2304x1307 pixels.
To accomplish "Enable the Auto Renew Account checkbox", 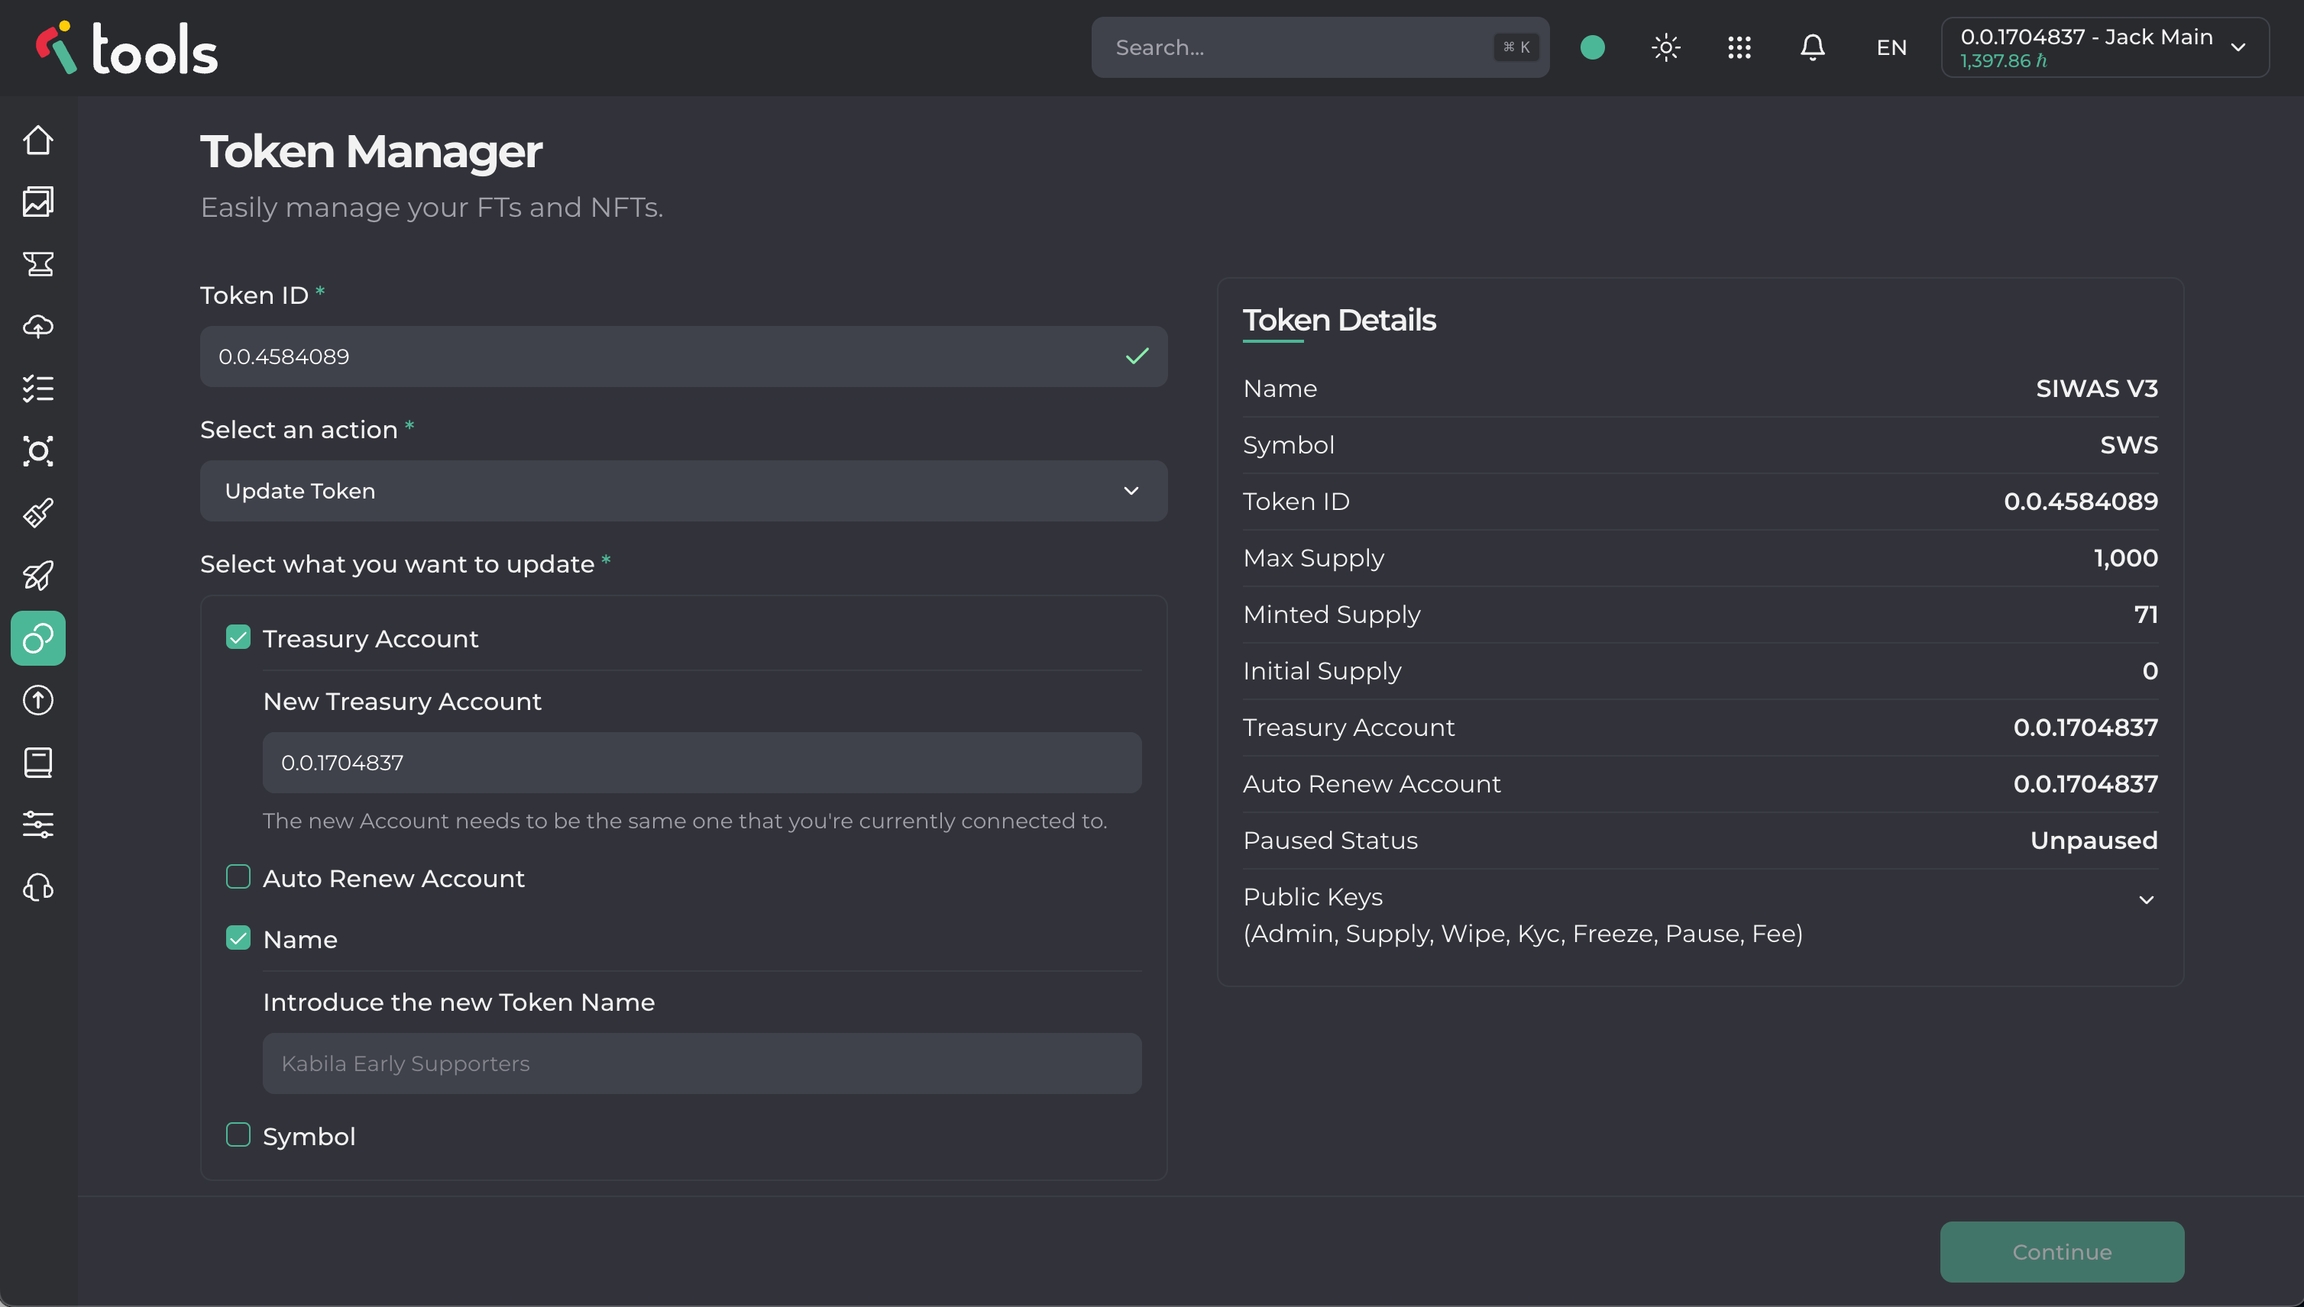I will (x=238, y=877).
